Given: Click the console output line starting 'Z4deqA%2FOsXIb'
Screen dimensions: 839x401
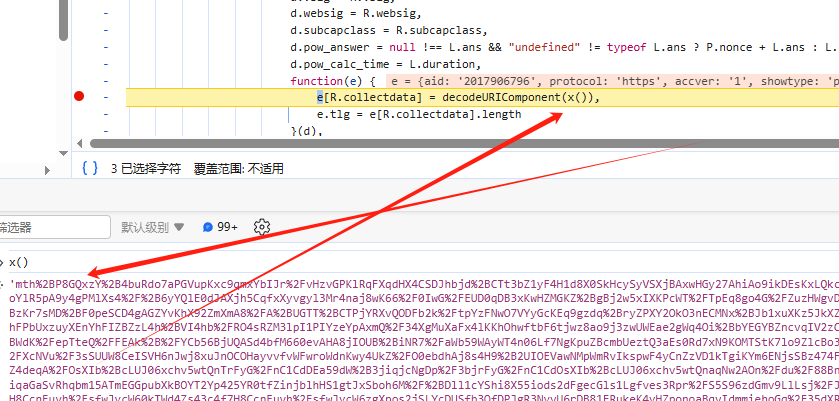Looking at the screenshot, I should click(x=424, y=370).
